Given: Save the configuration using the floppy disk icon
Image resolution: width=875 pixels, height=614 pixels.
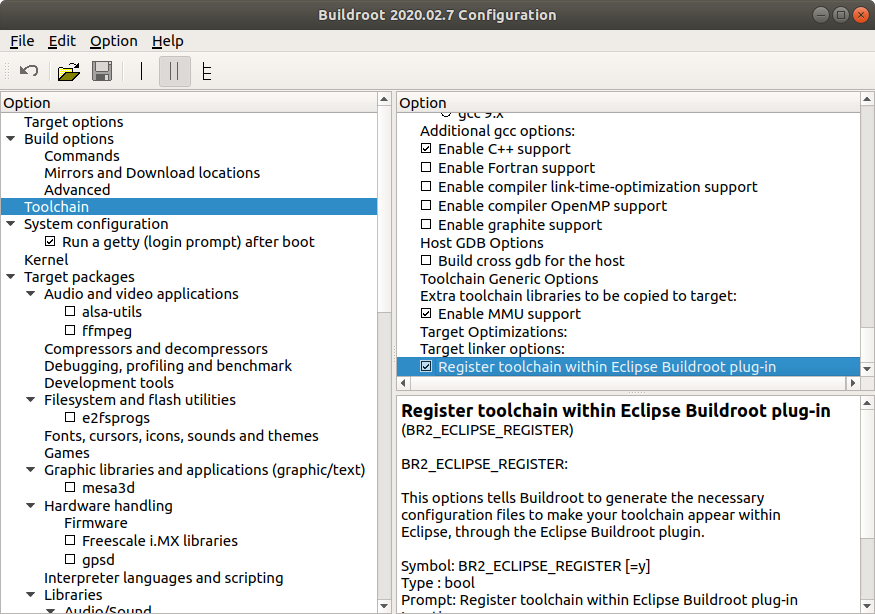Looking at the screenshot, I should pyautogui.click(x=102, y=71).
